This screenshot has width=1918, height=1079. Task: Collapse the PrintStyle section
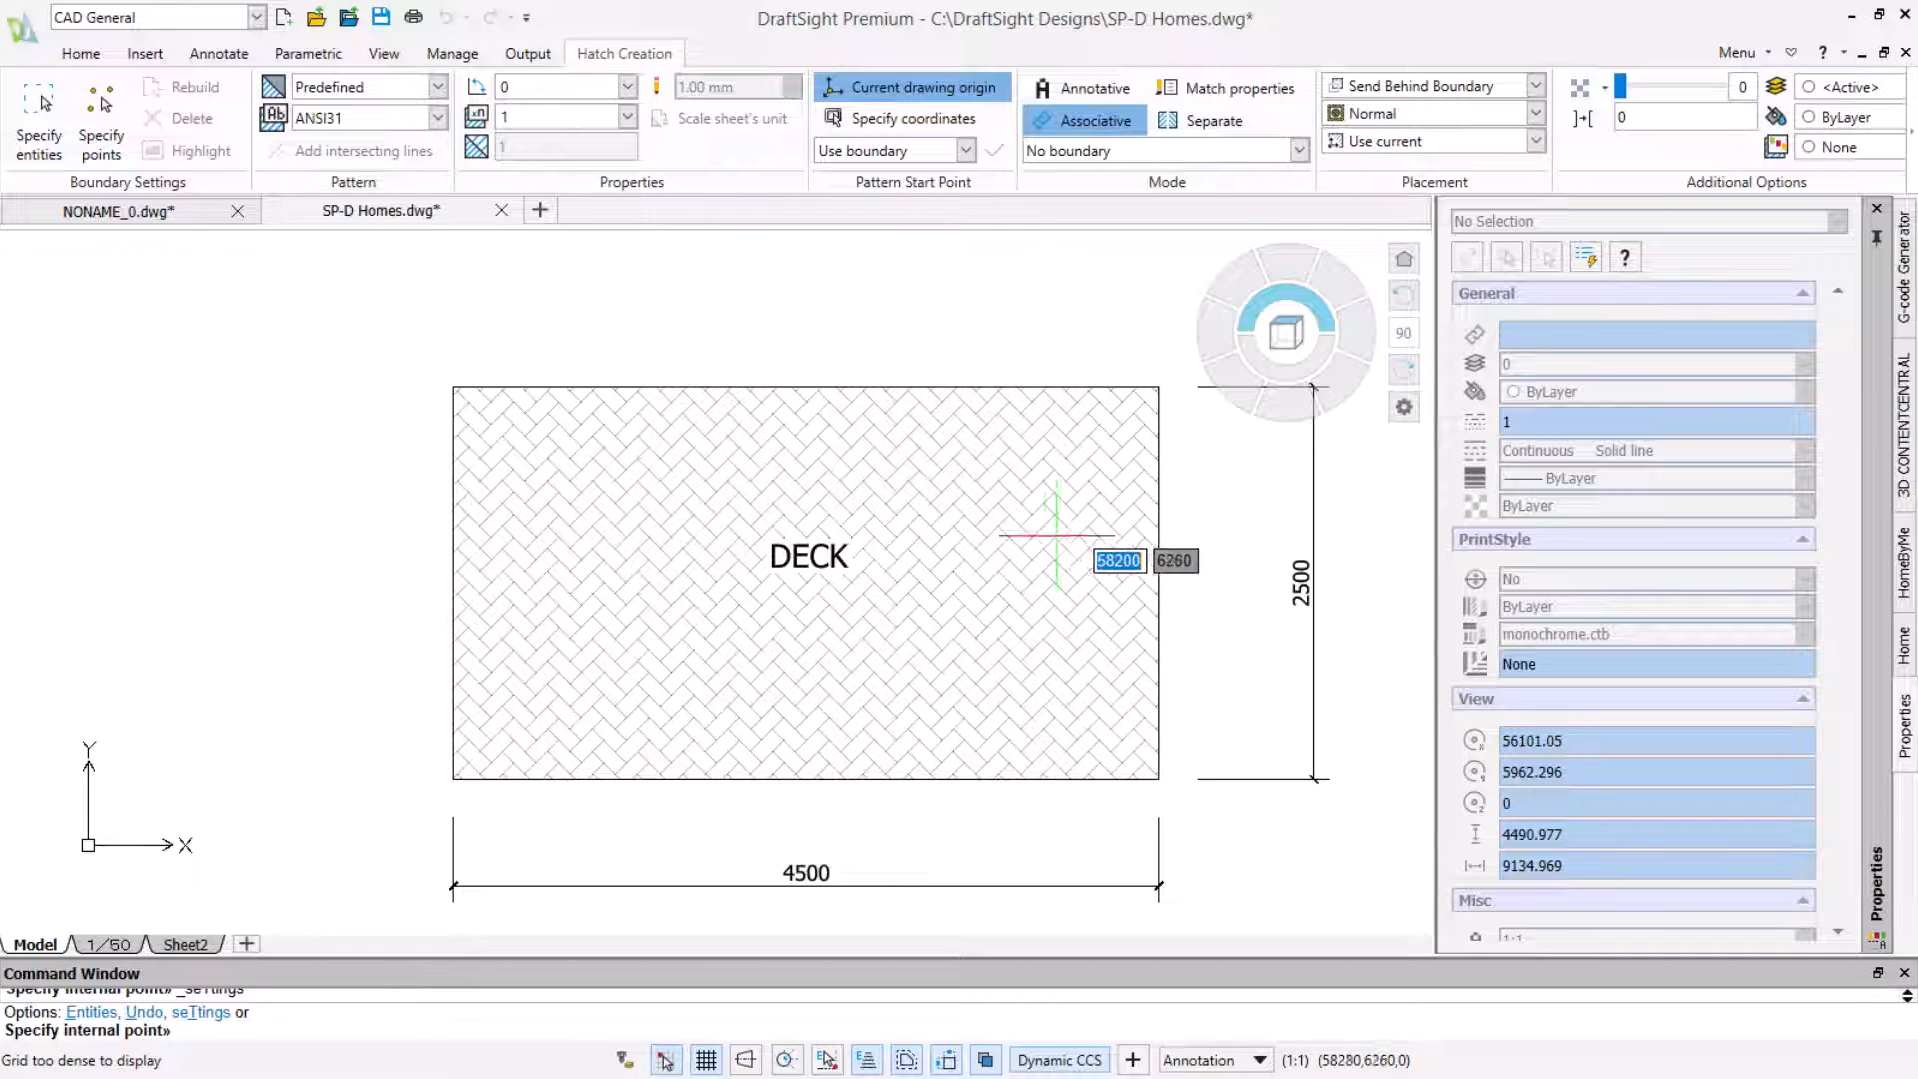coord(1802,539)
